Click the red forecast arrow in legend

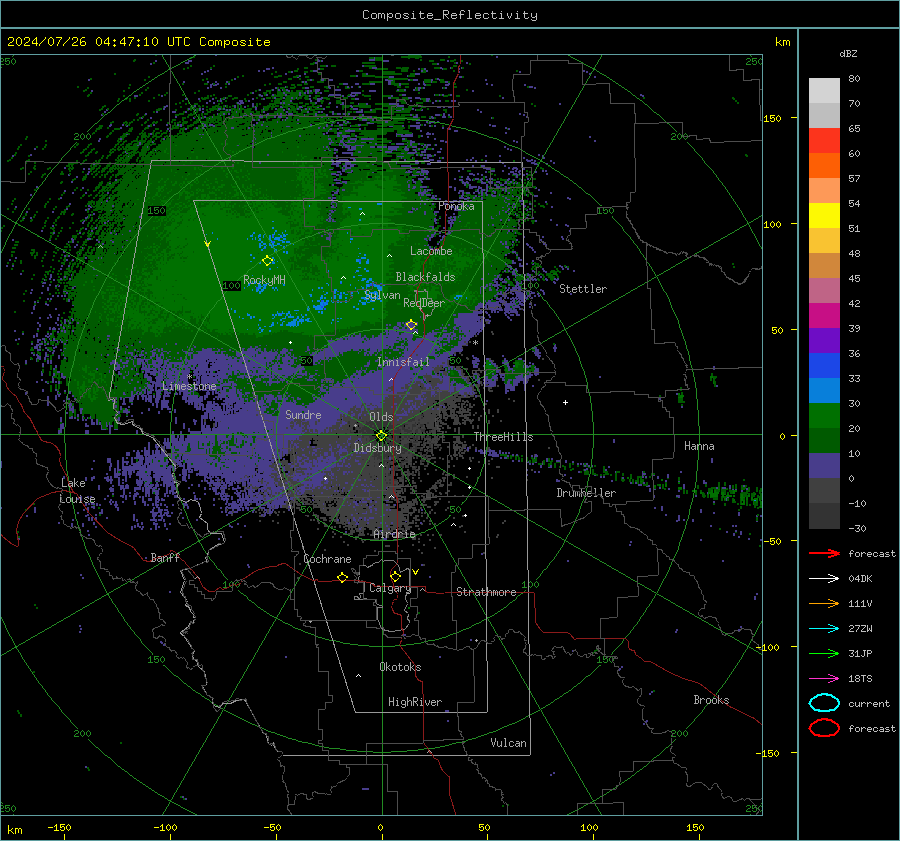[824, 553]
